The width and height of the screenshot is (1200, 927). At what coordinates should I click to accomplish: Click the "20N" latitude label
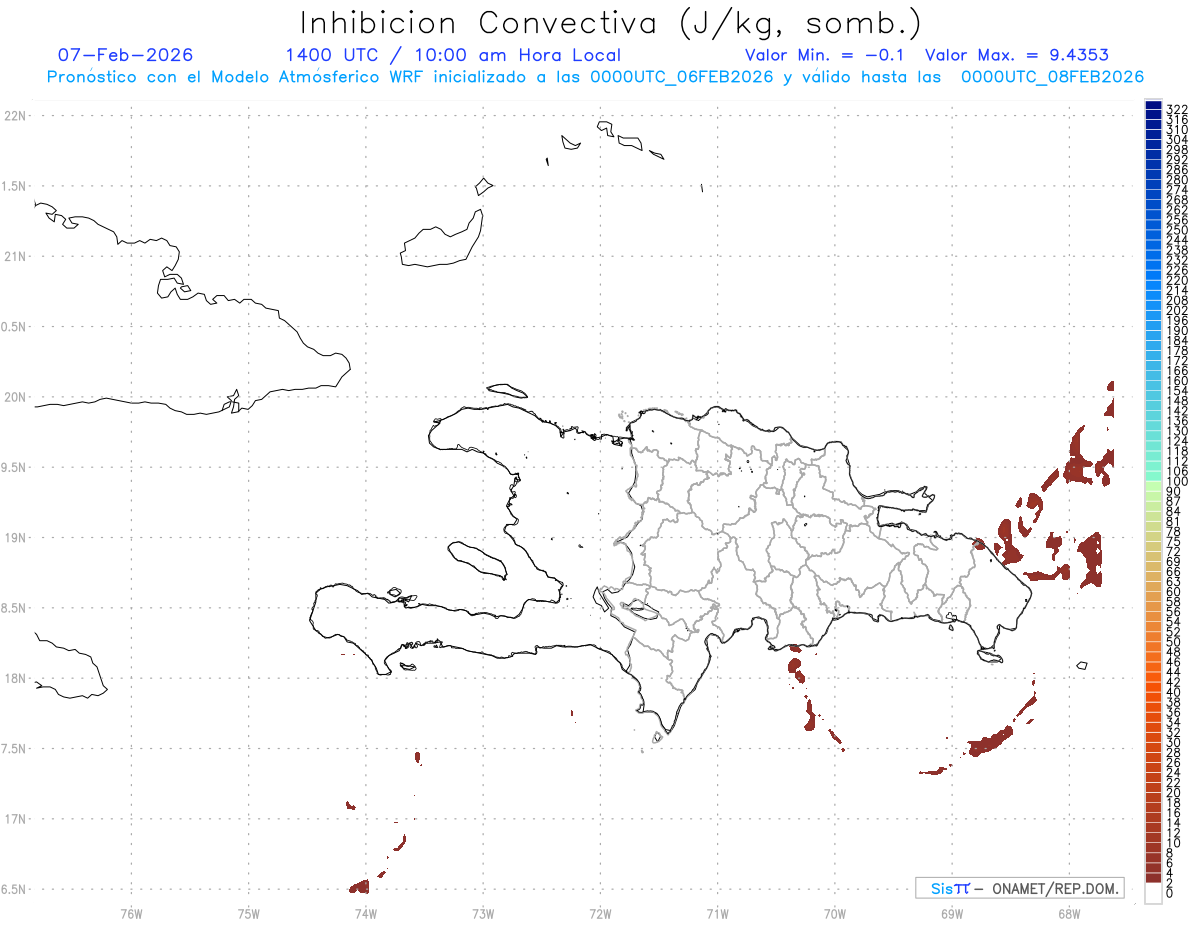[14, 397]
